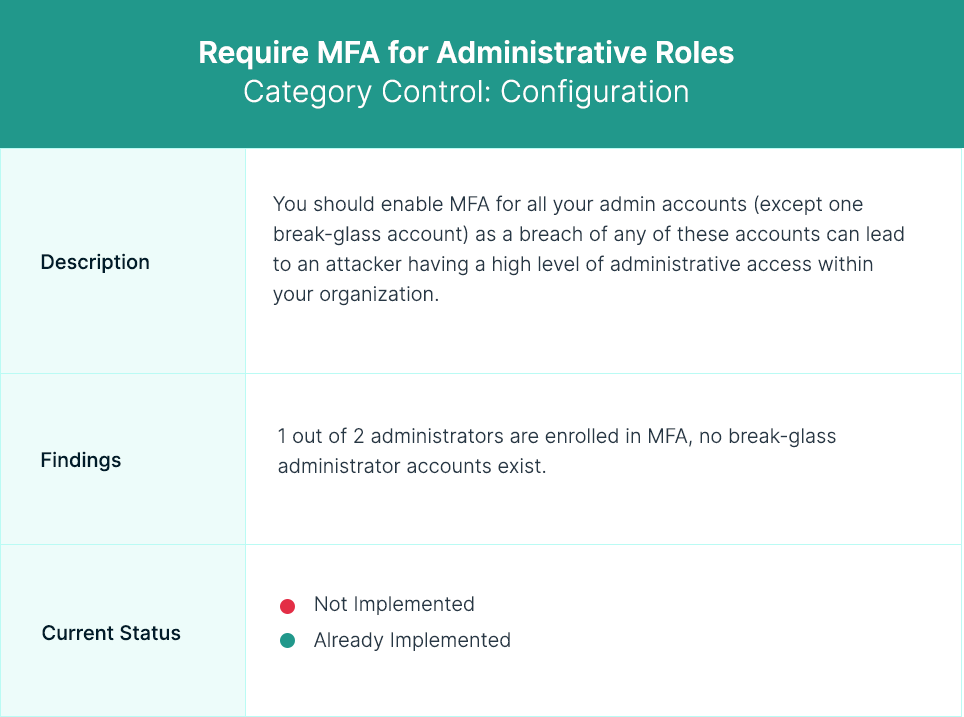Select the Current Status row label

pos(111,633)
